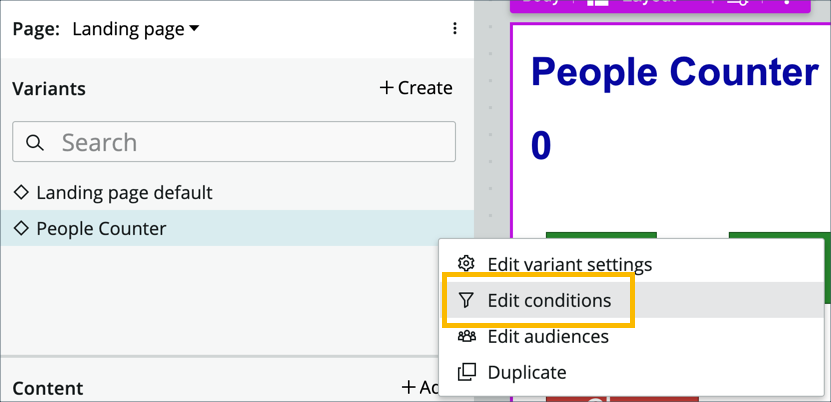Click the people icon for Edit audiences

point(466,336)
